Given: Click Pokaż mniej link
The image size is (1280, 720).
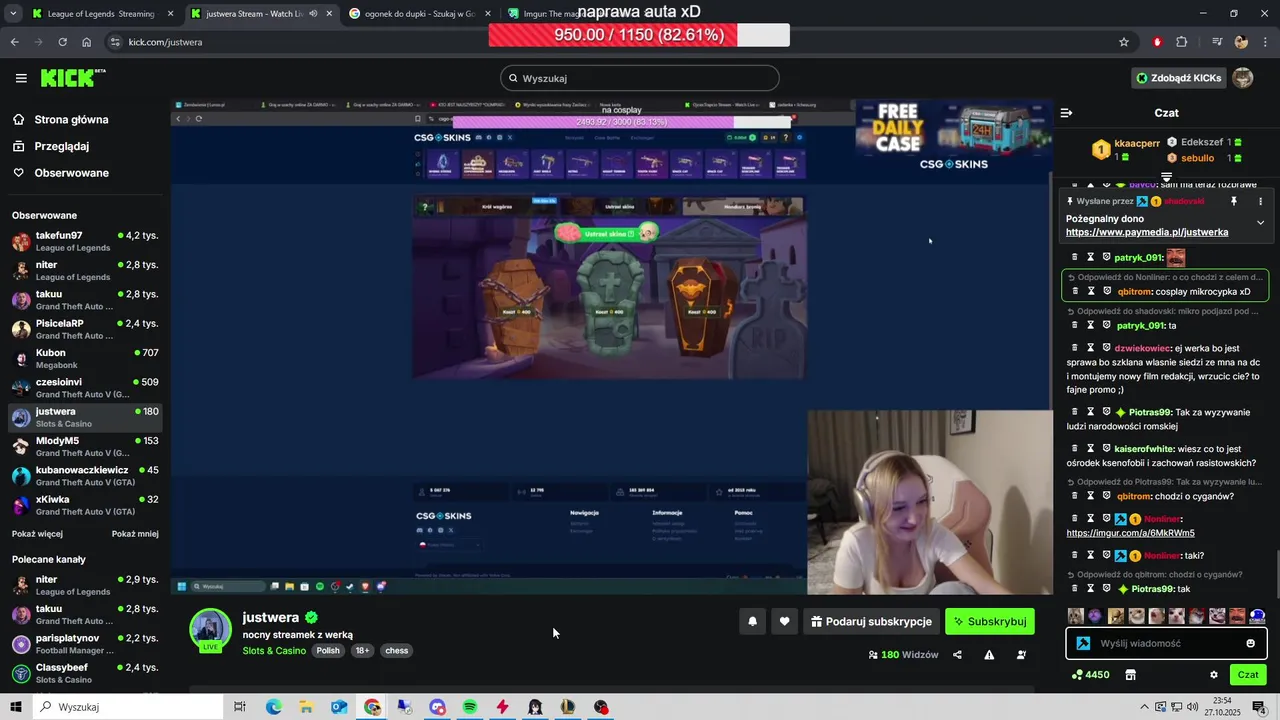Looking at the screenshot, I should pyautogui.click(x=135, y=534).
